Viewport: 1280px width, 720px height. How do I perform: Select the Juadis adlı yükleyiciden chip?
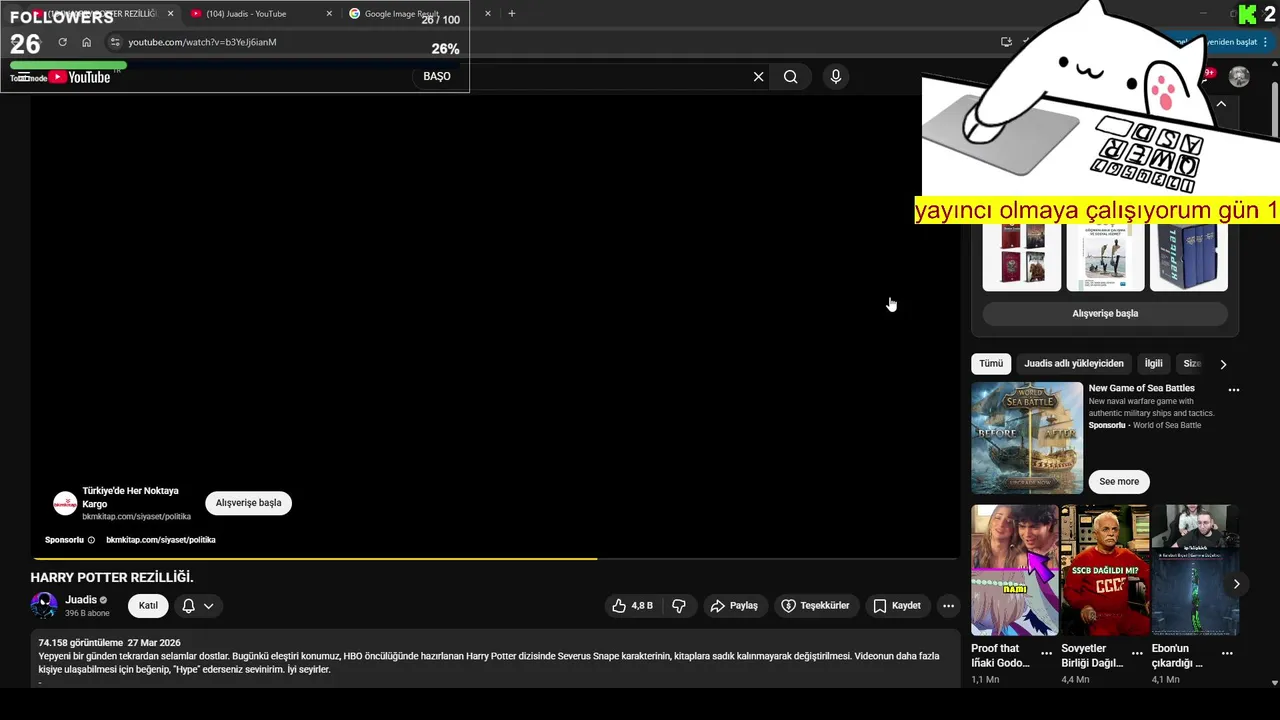tap(1074, 363)
